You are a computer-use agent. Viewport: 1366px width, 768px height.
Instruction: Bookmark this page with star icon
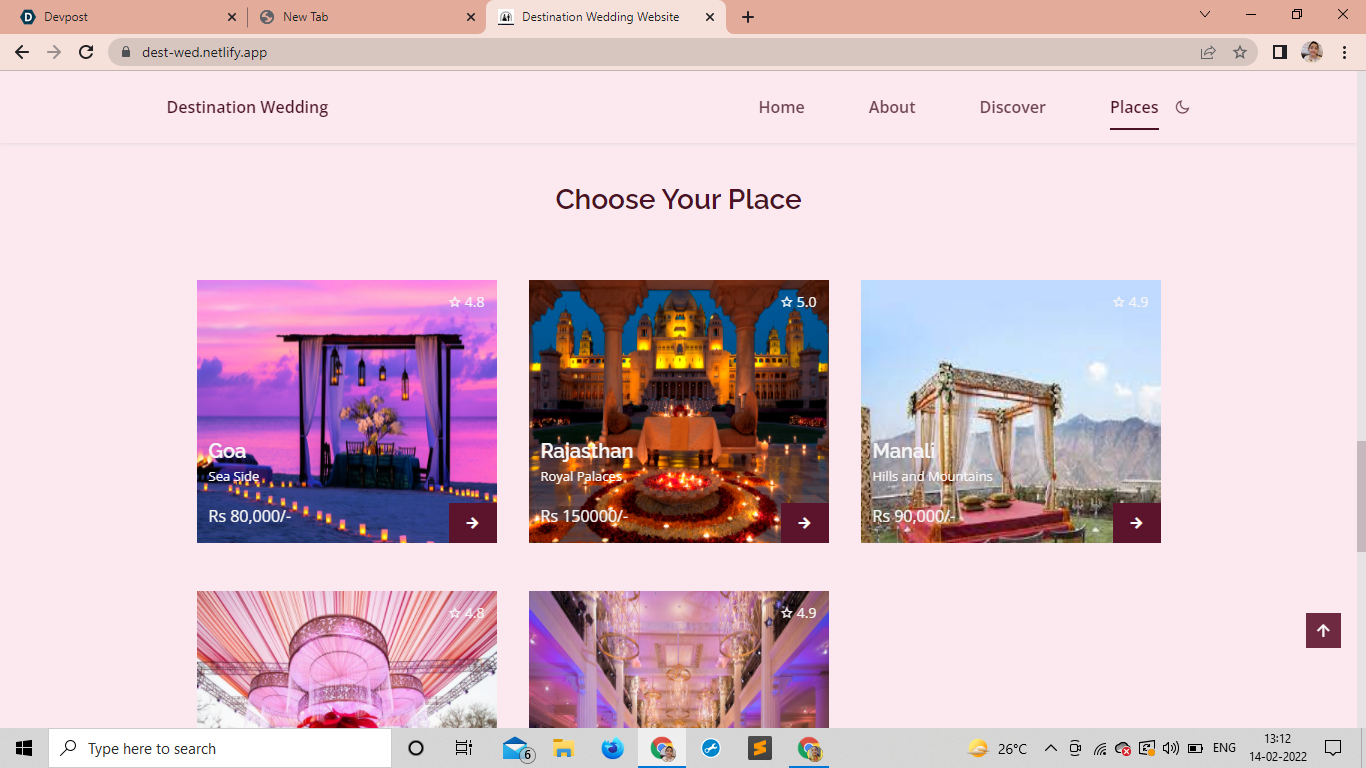(1240, 52)
